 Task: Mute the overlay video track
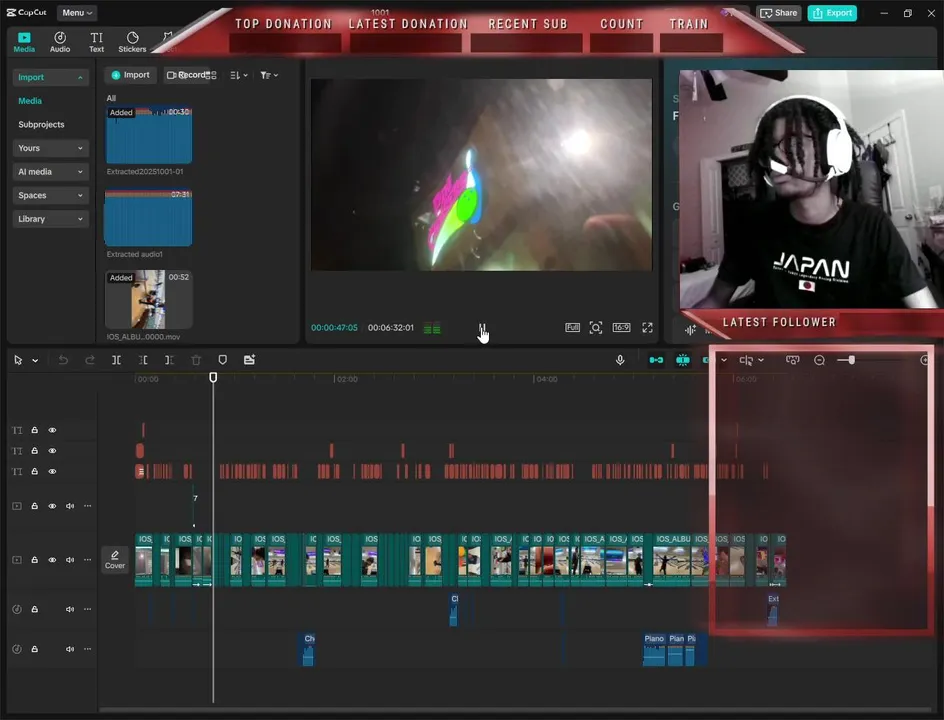(x=70, y=506)
